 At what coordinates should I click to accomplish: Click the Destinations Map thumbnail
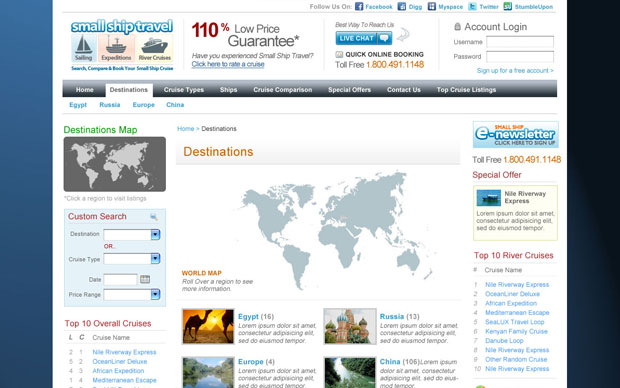point(115,164)
